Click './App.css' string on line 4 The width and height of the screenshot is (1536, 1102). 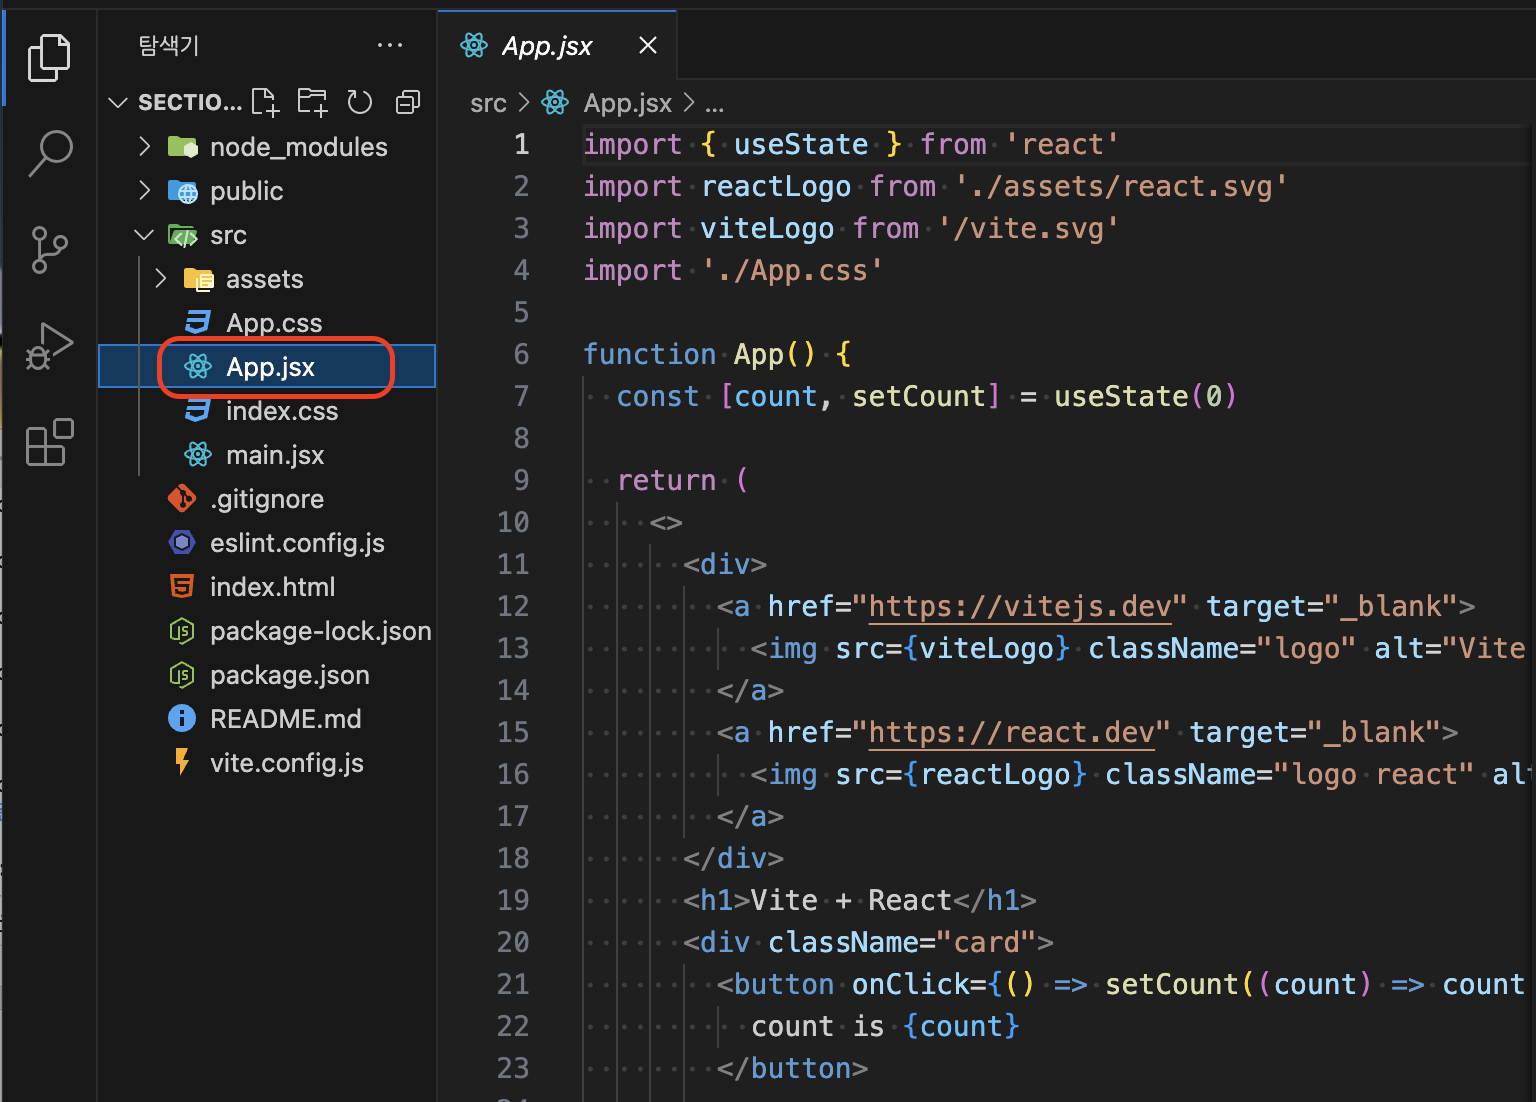pyautogui.click(x=792, y=270)
